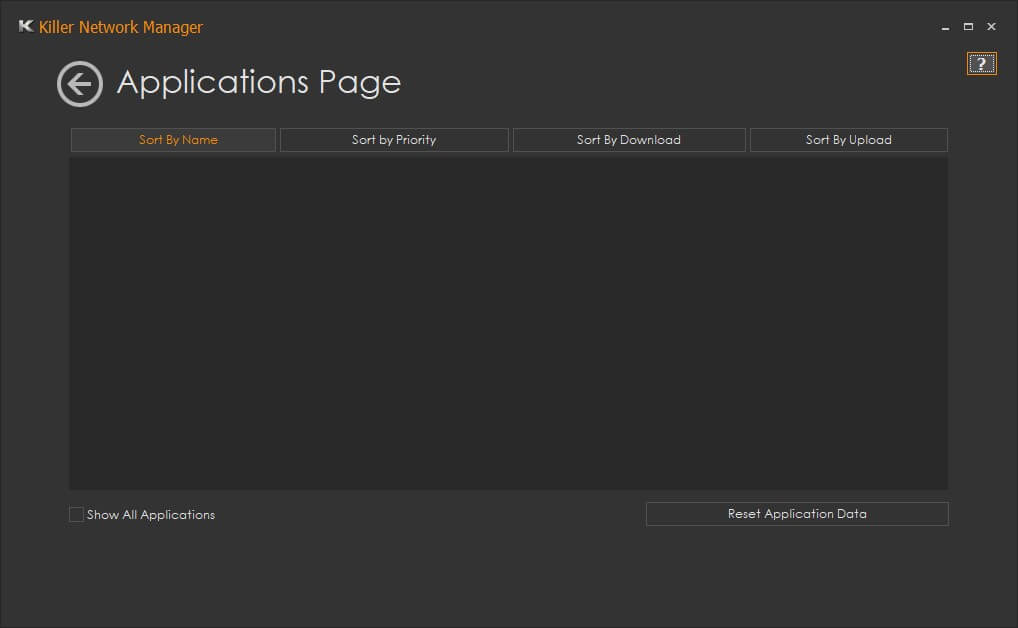Select the Sort By Name tab

pos(173,140)
